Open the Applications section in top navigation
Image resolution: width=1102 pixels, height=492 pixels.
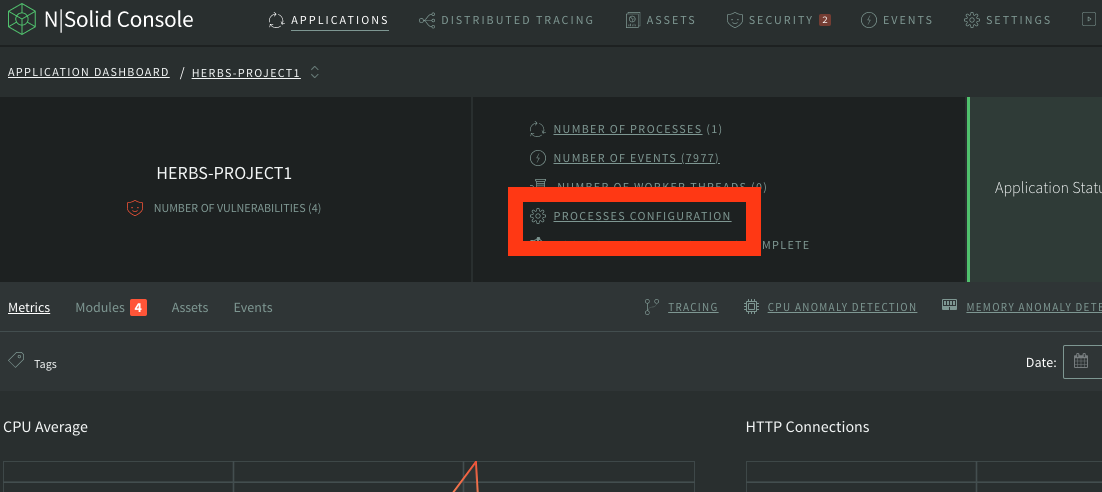(339, 20)
